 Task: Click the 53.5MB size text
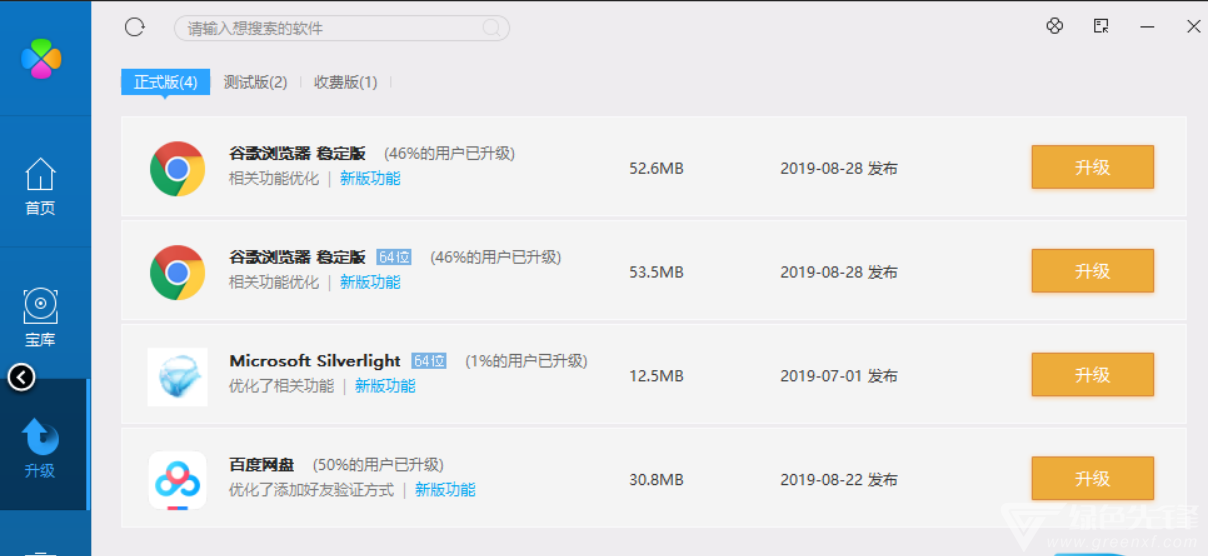[x=656, y=272]
